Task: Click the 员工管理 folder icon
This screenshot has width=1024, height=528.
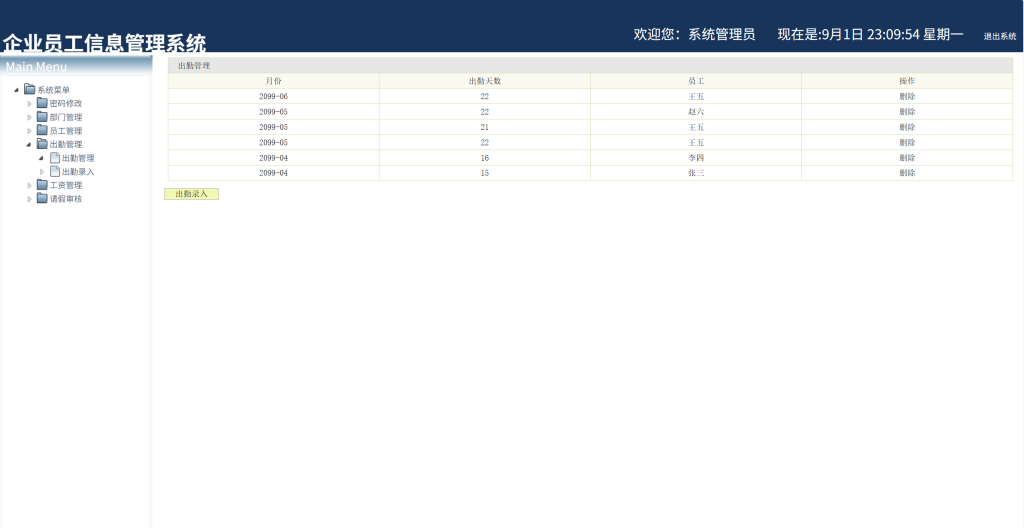Action: click(42, 131)
